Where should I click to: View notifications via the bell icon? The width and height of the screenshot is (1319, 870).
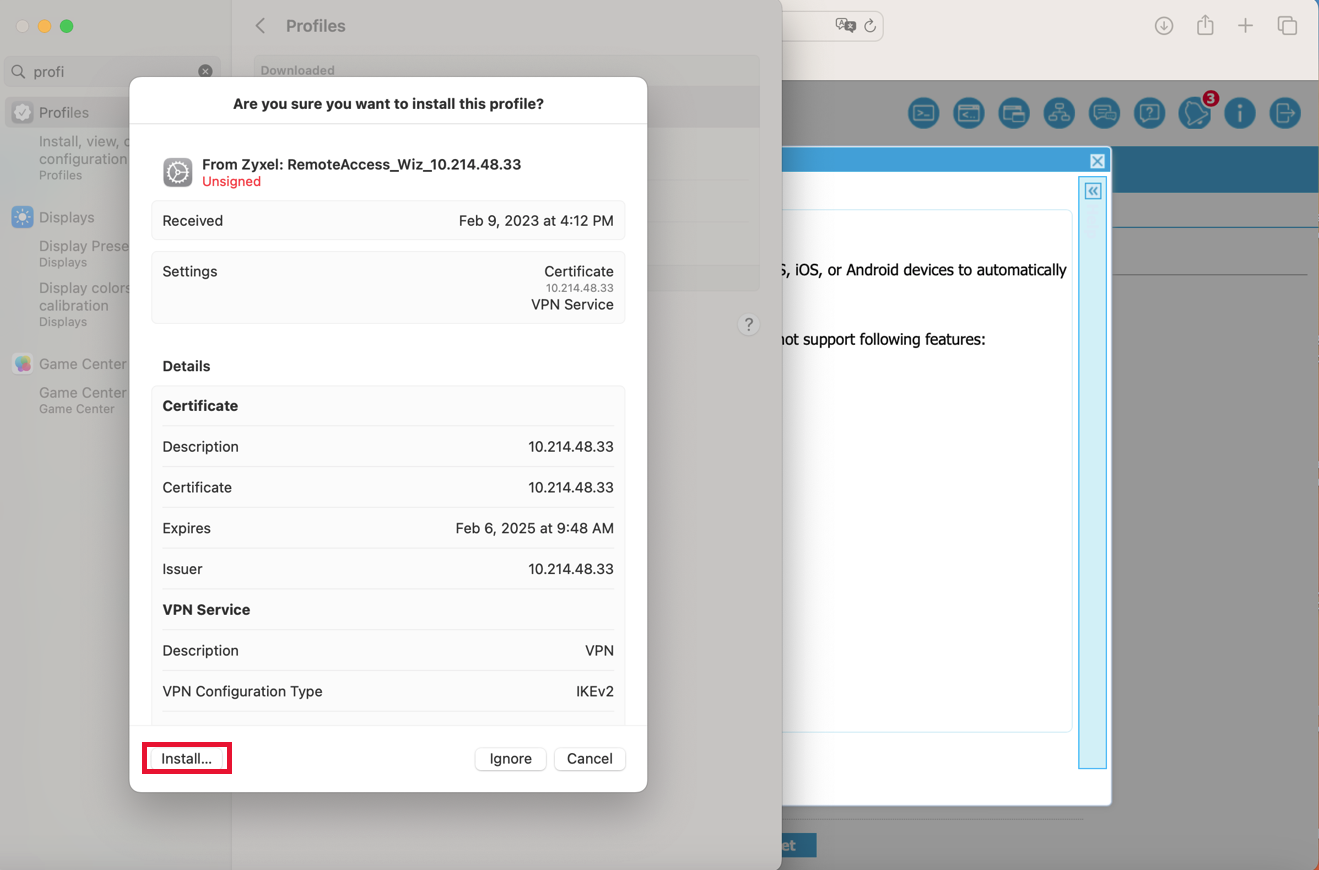pyautogui.click(x=1195, y=113)
